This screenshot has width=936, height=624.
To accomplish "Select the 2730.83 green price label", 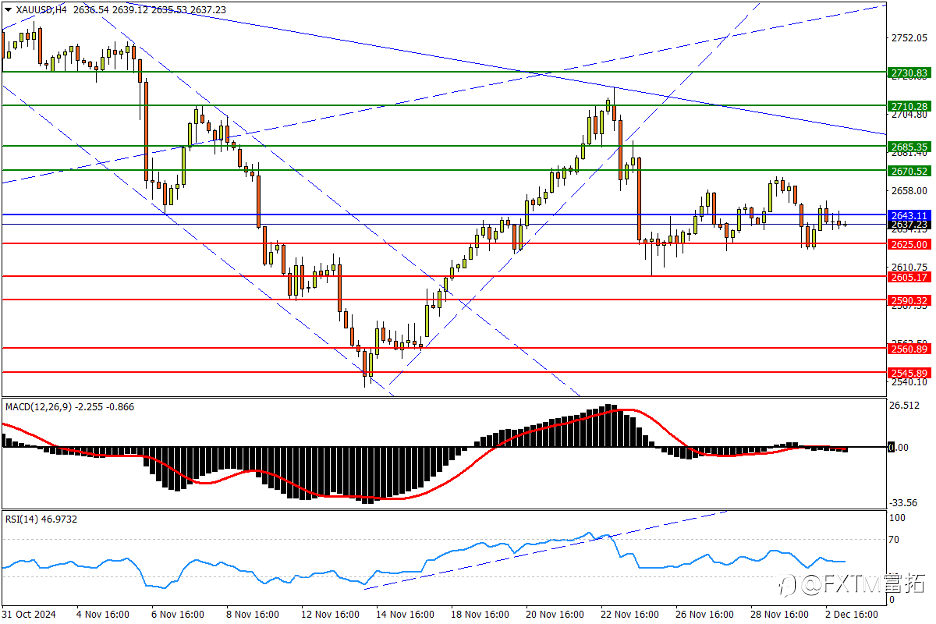I will point(909,73).
